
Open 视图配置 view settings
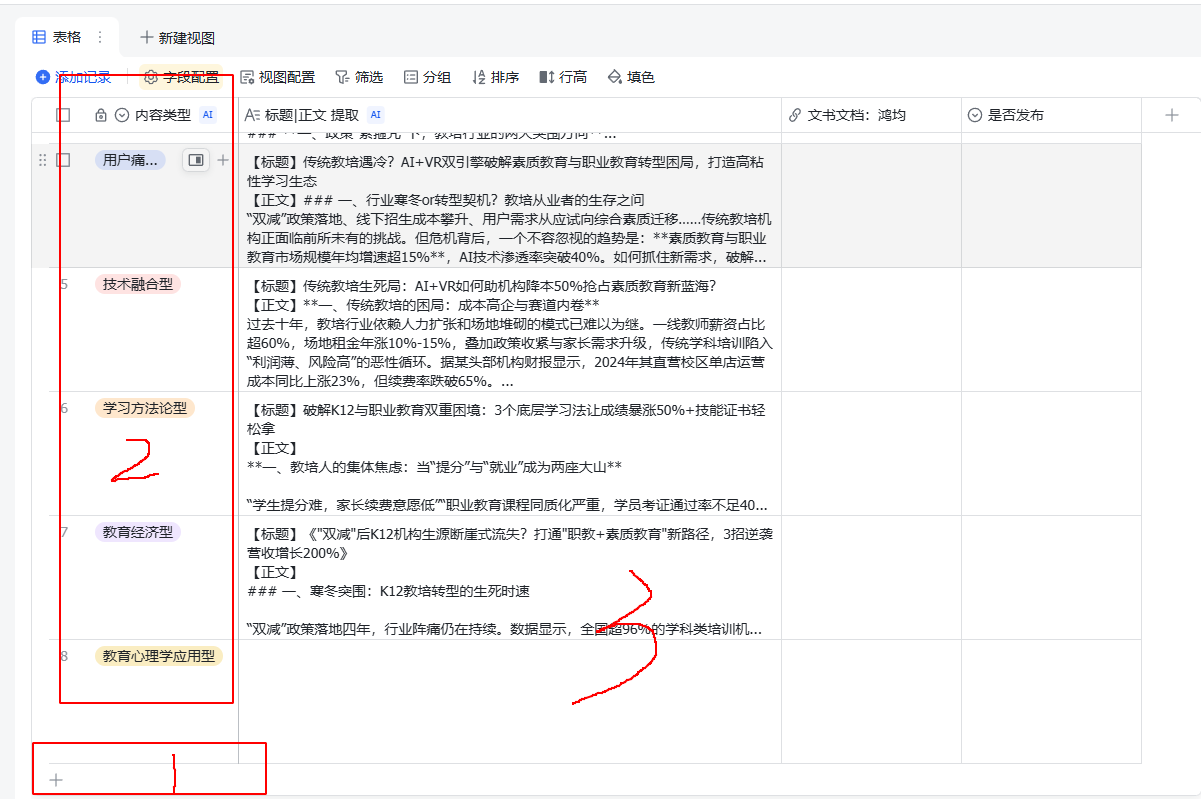[277, 77]
